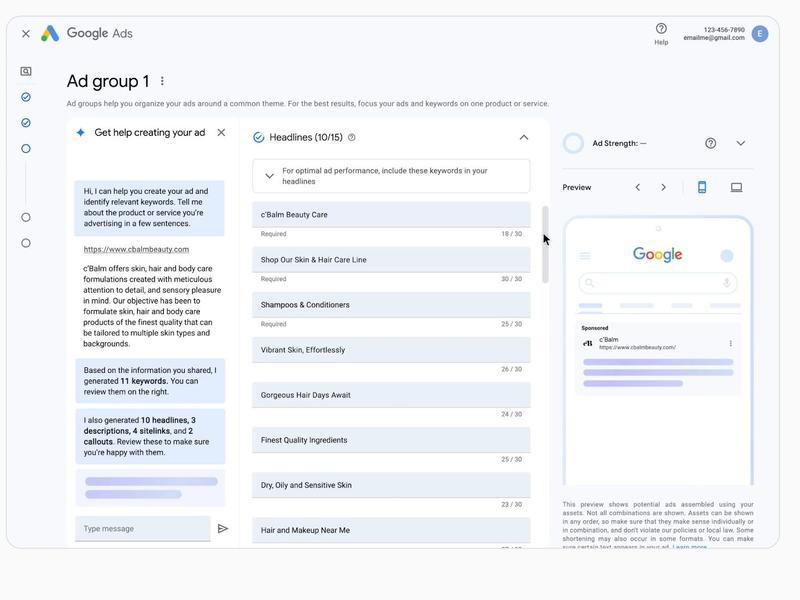This screenshot has width=800, height=600.
Task: Close the Get help creating your ad panel
Action: tap(221, 133)
